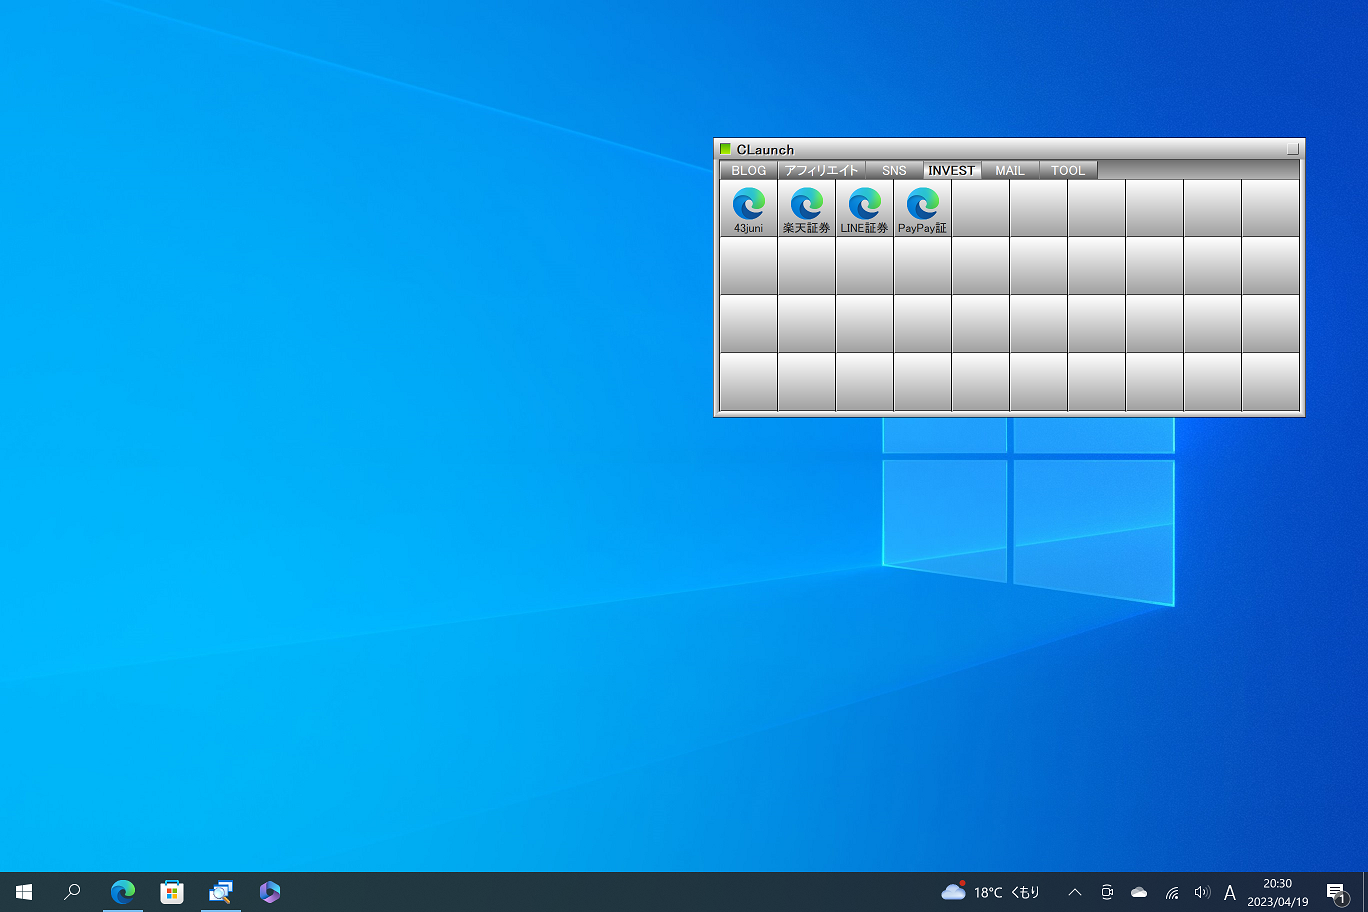The width and height of the screenshot is (1368, 912).
Task: Click the OneDrive cloud tray icon
Action: 1139,892
